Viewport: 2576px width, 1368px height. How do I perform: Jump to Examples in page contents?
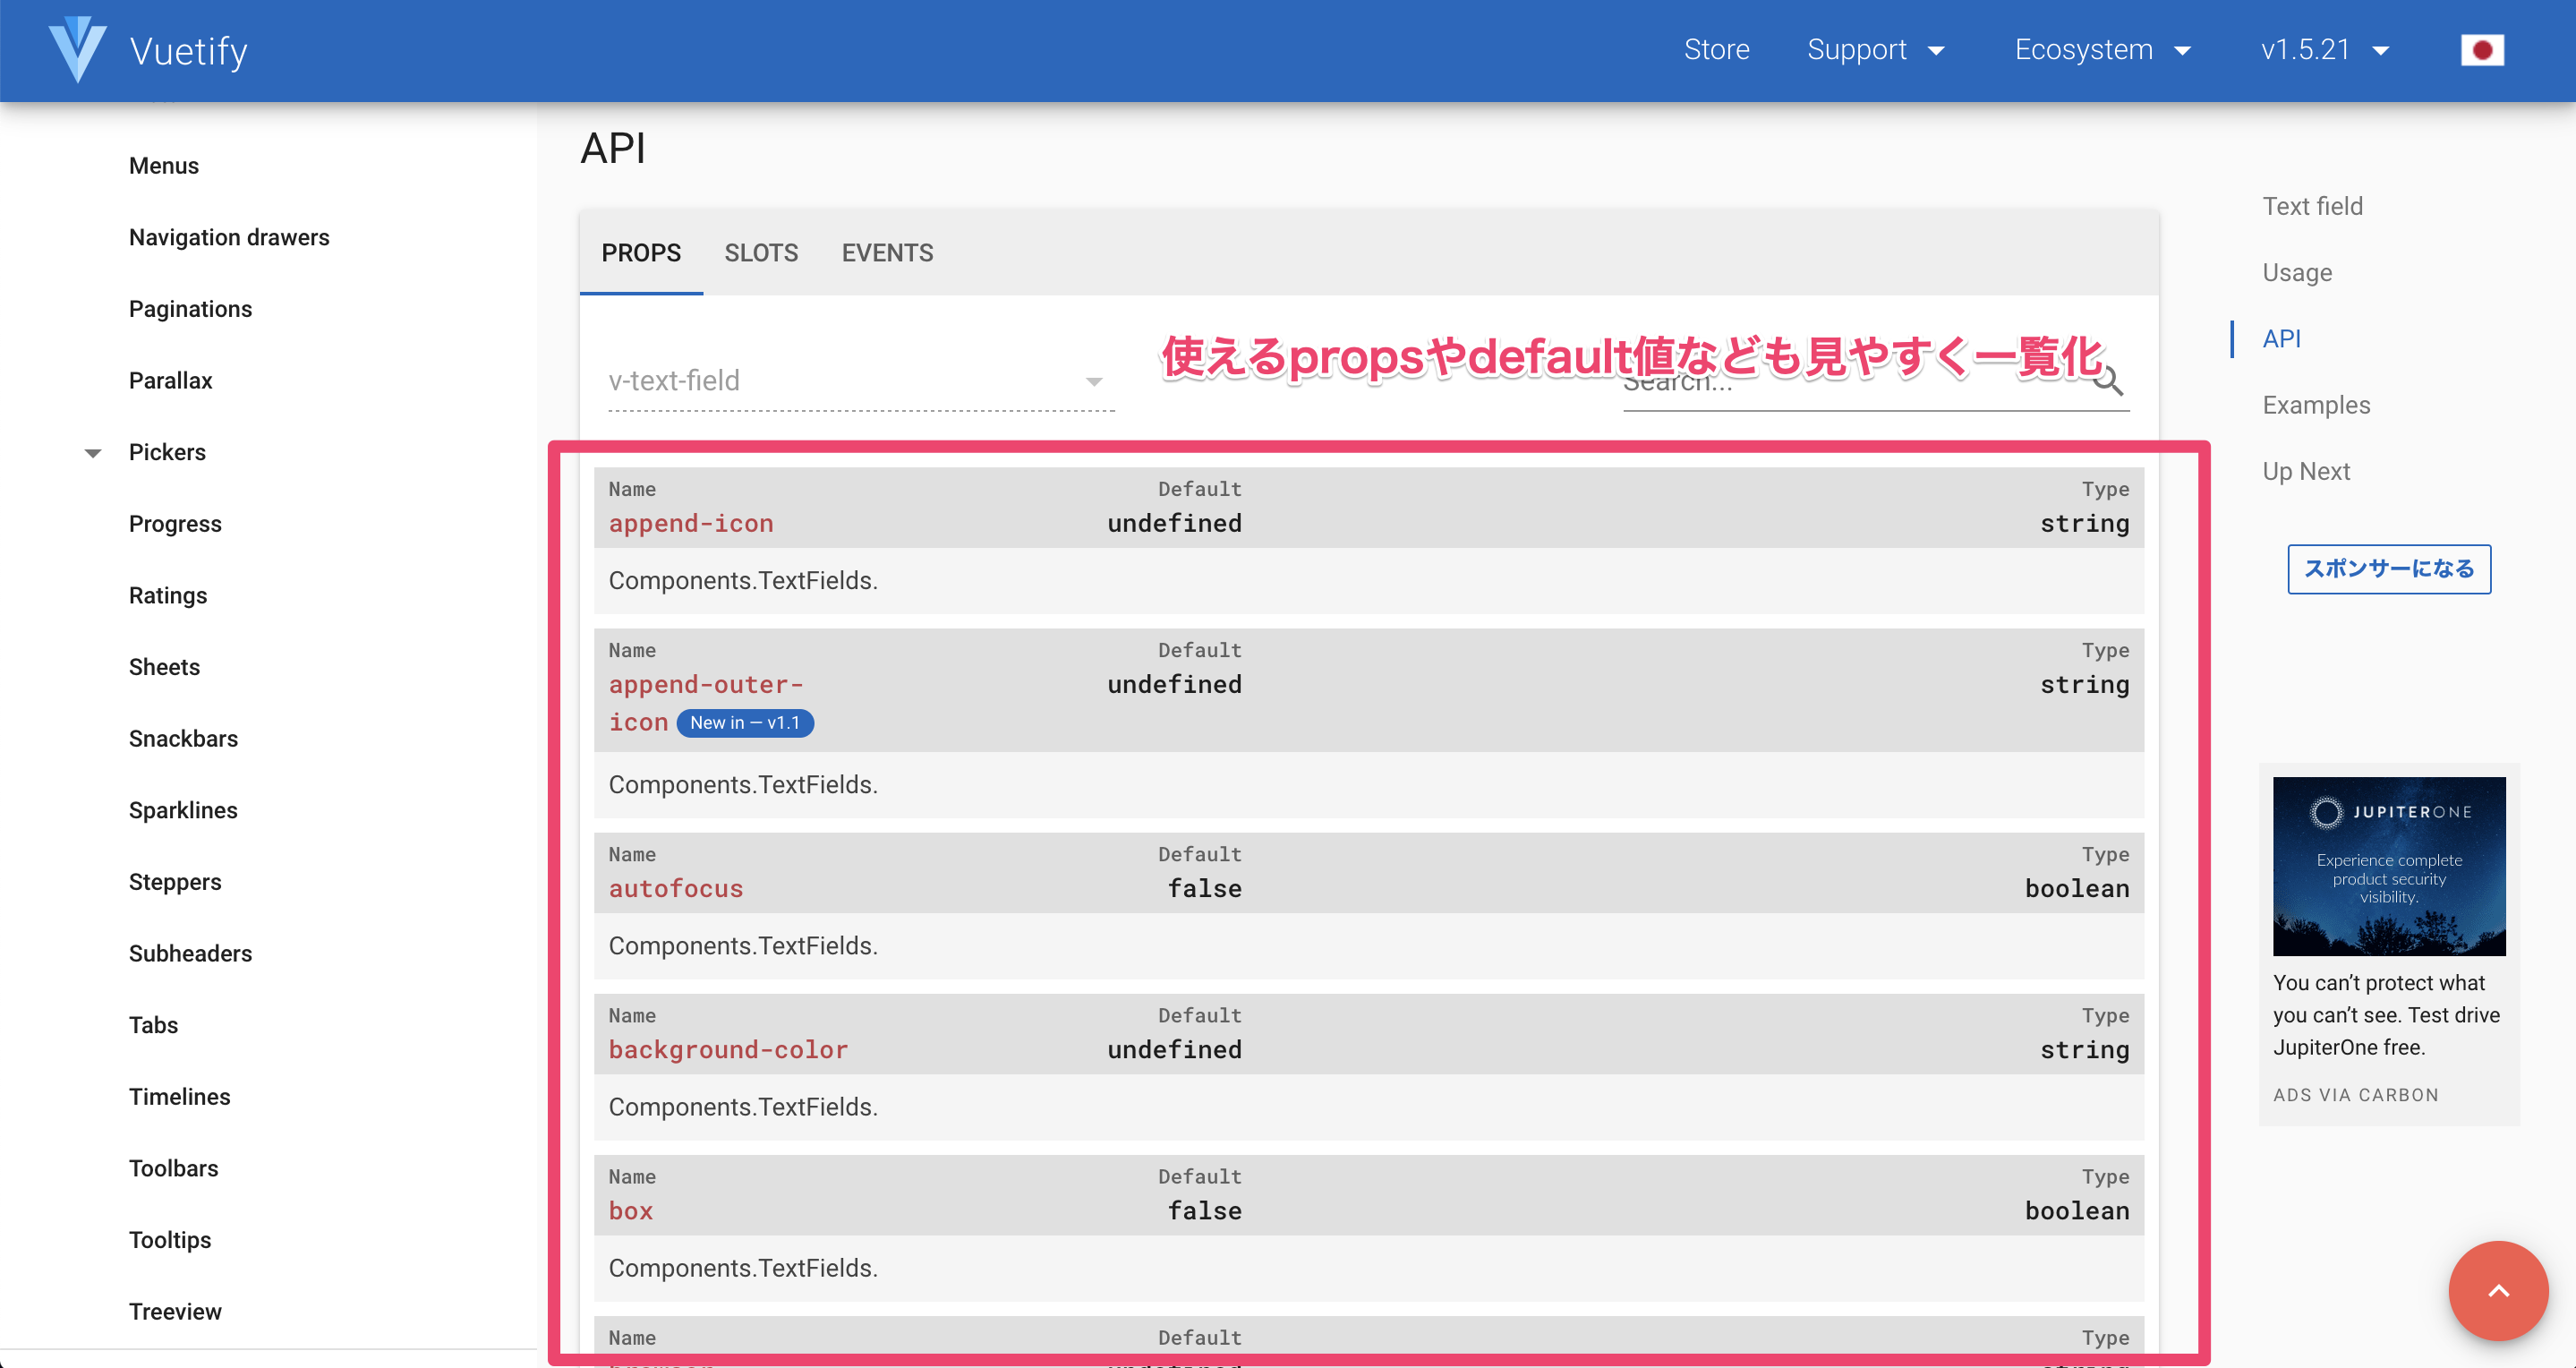2316,405
